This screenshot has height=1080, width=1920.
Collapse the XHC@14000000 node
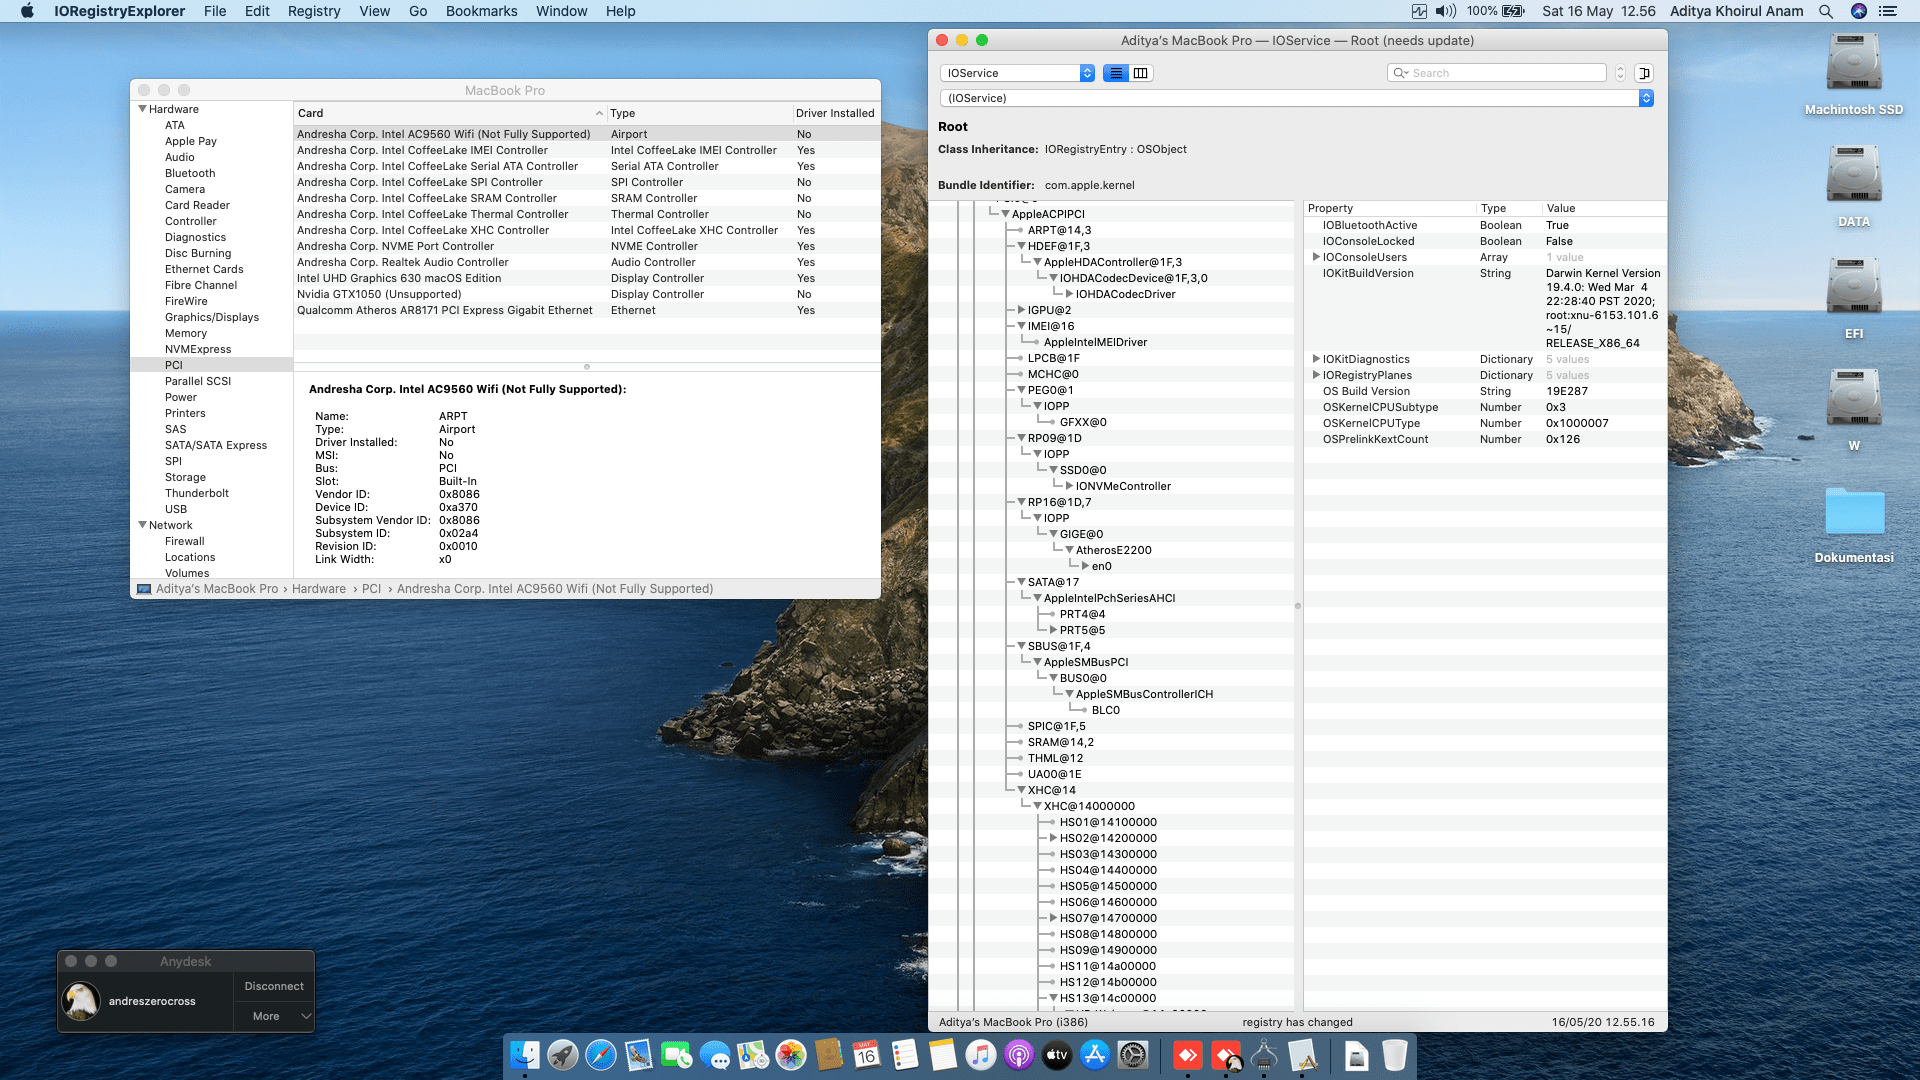(1037, 806)
